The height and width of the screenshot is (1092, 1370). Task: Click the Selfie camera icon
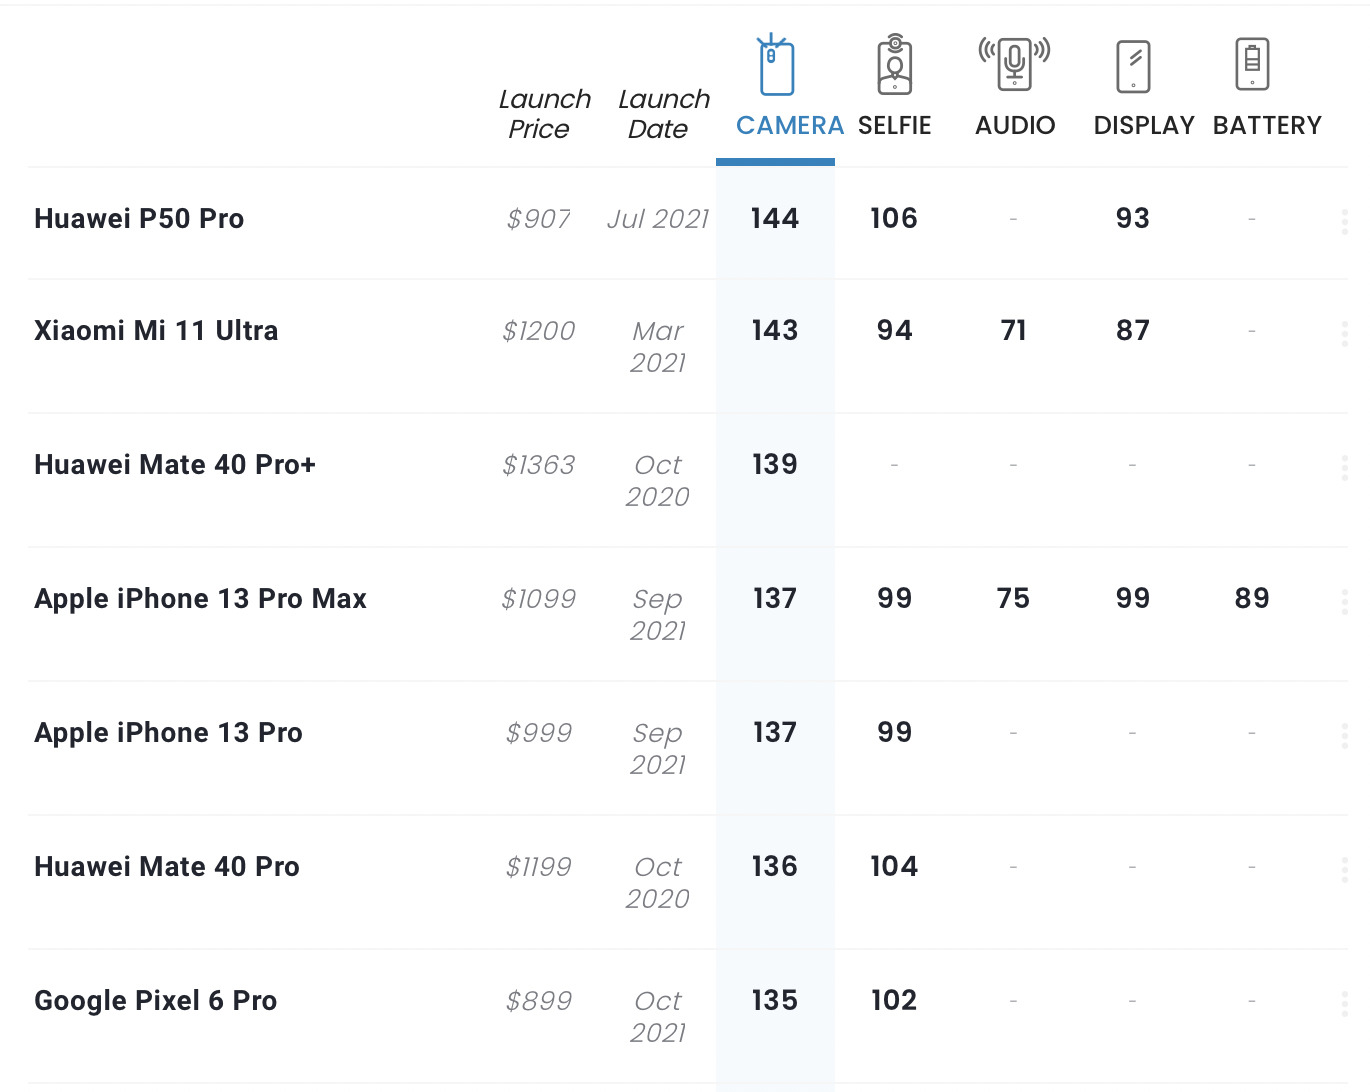[895, 66]
